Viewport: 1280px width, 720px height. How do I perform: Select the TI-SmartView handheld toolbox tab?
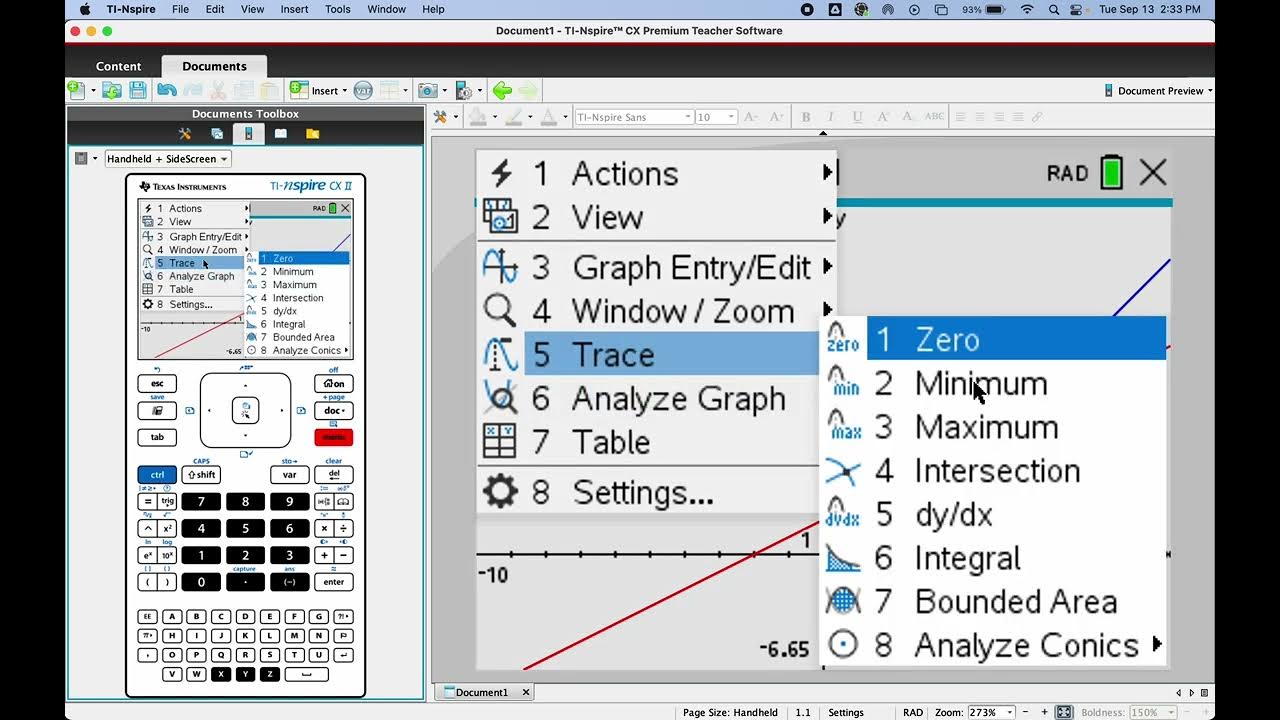pos(248,133)
